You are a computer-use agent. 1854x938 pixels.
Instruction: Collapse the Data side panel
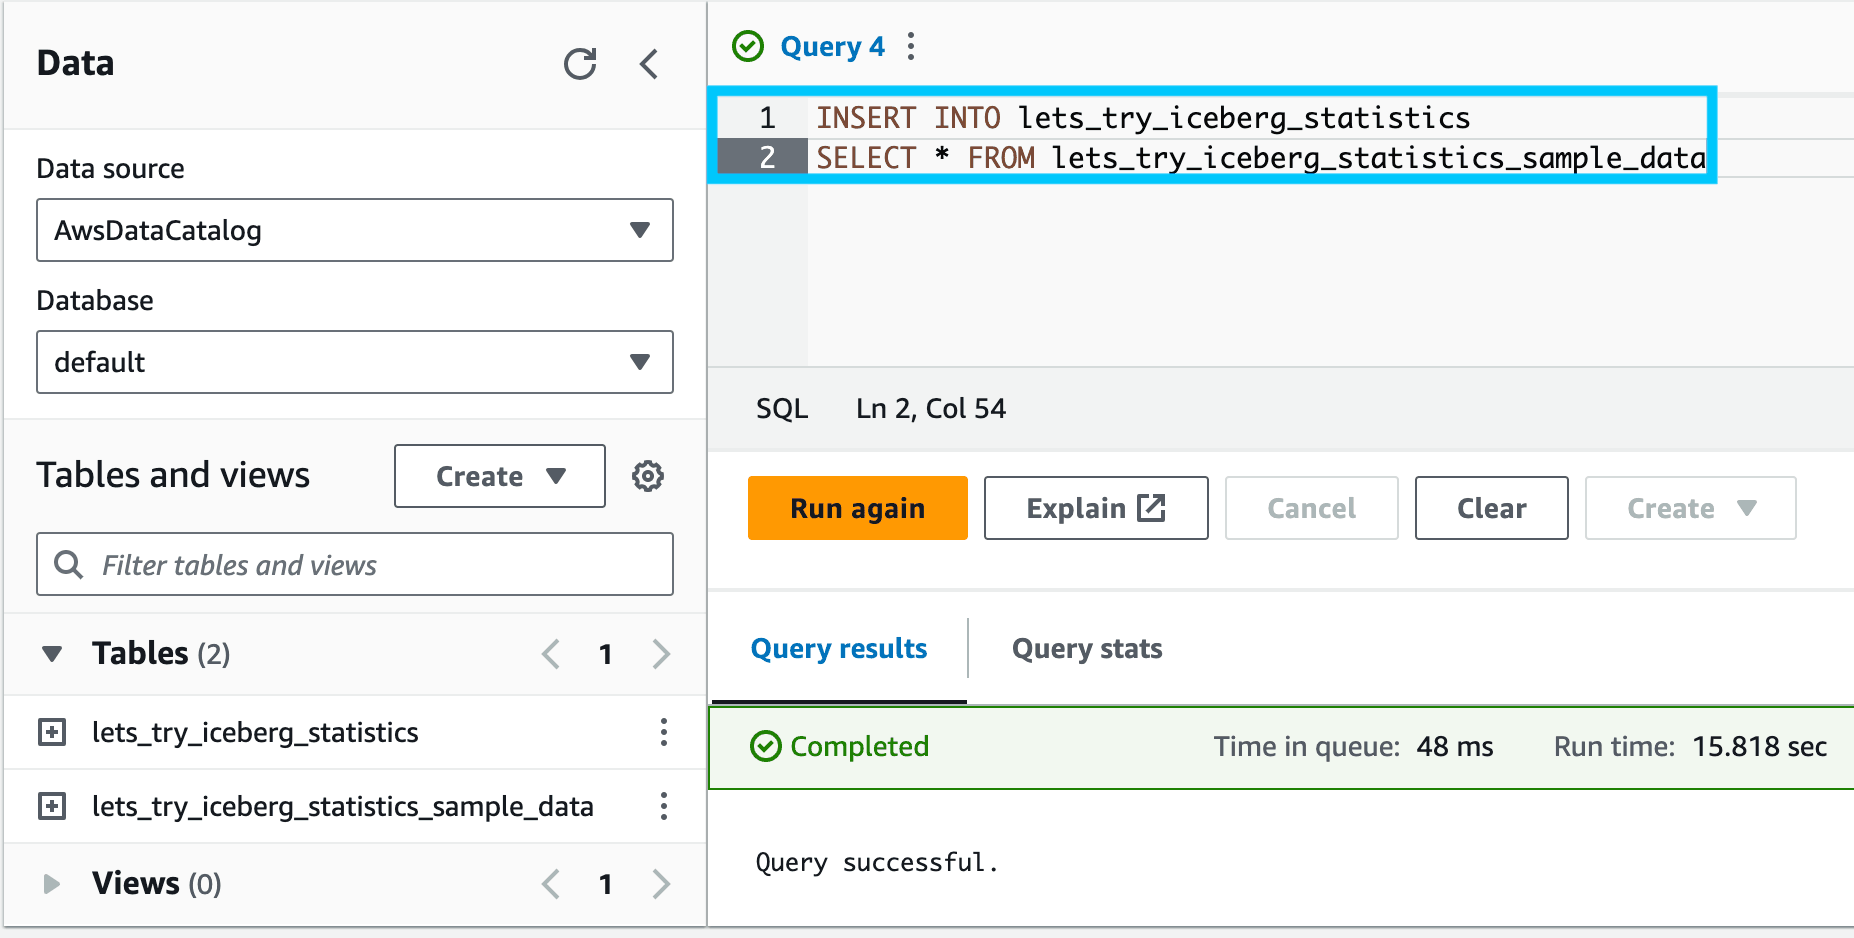649,64
